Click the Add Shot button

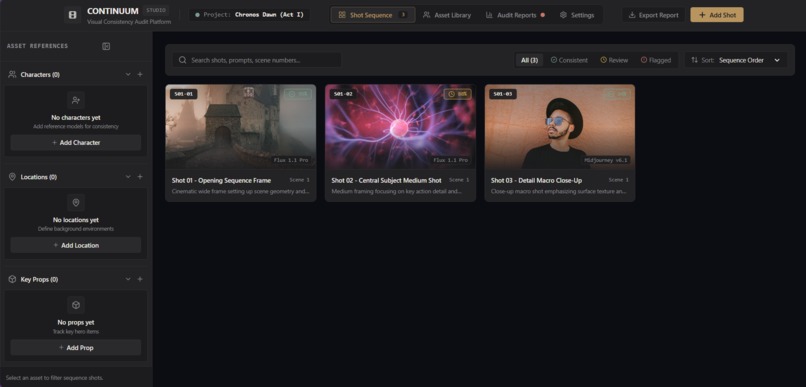(717, 15)
